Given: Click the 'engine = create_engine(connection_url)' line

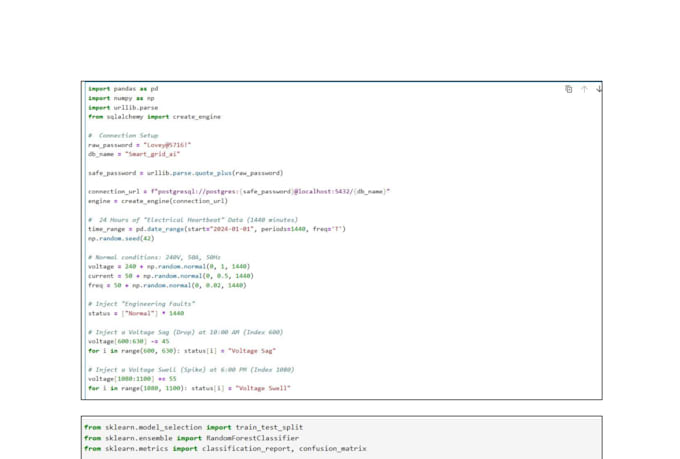Looking at the screenshot, I should tap(158, 201).
